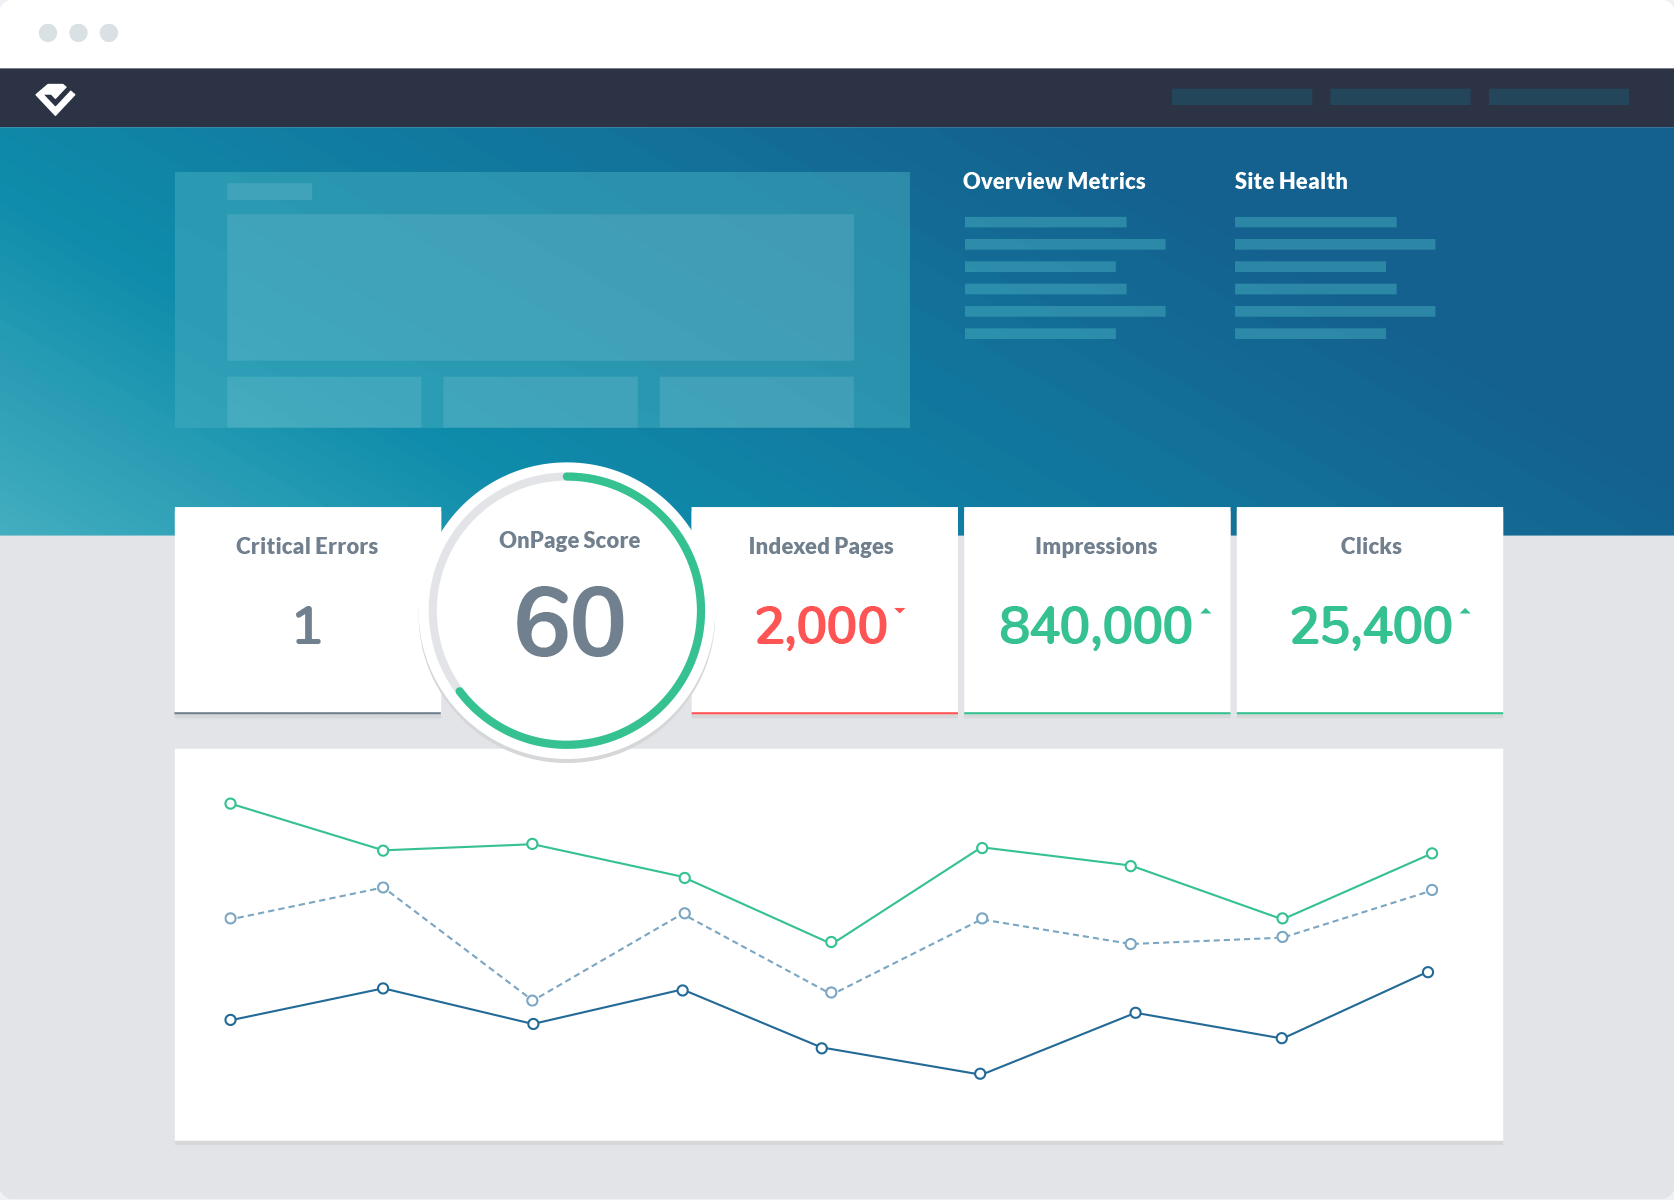Click the lowest green line chart point
The height and width of the screenshot is (1200, 1674).
(831, 942)
